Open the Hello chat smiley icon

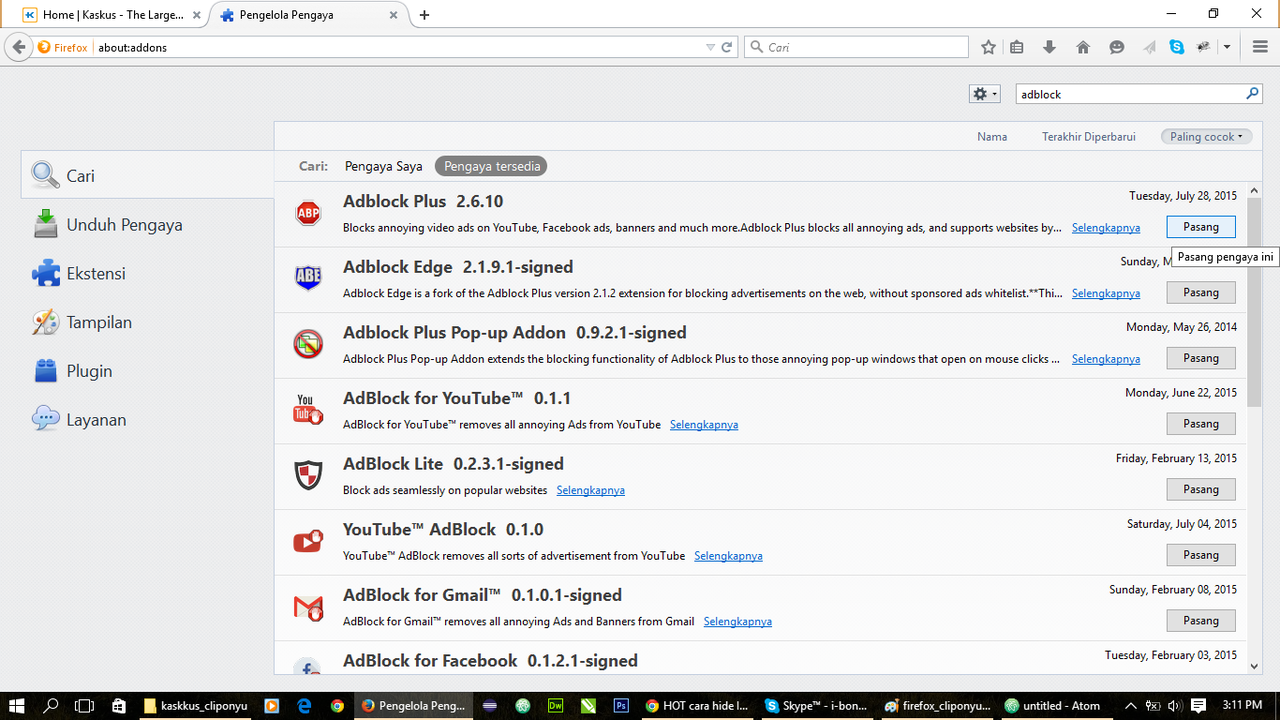pos(1117,47)
